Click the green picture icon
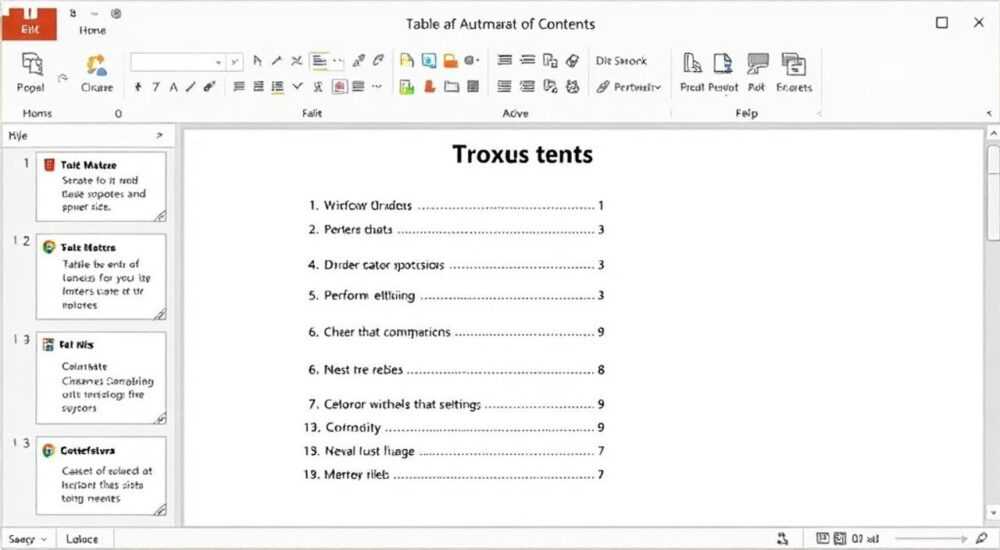This screenshot has height=550, width=1000. pos(407,87)
